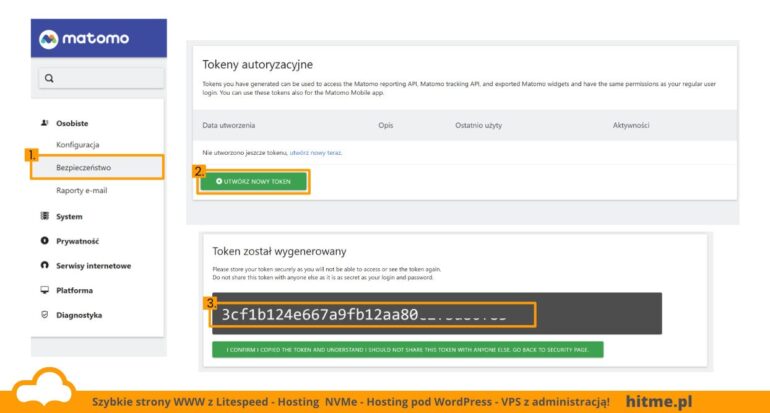Focus the sidebar search field
The width and height of the screenshot is (770, 413).
pyautogui.click(x=101, y=78)
